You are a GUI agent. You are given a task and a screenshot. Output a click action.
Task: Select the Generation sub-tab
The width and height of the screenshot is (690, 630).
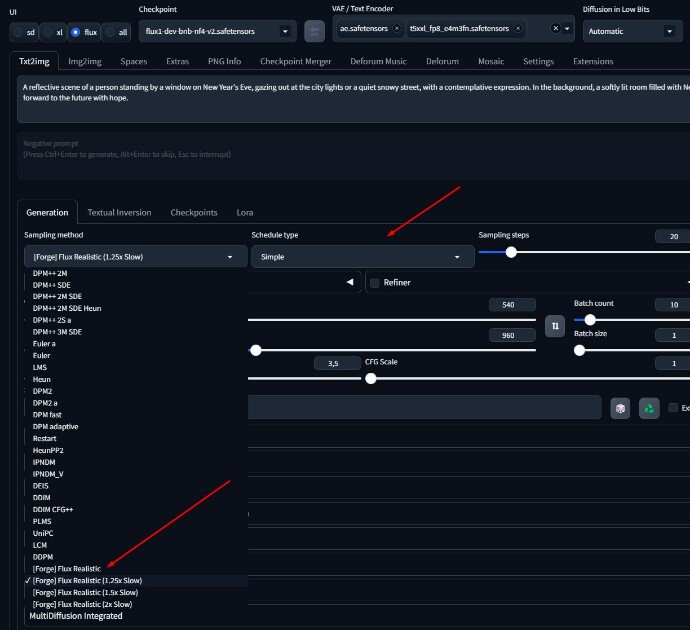(x=47, y=212)
